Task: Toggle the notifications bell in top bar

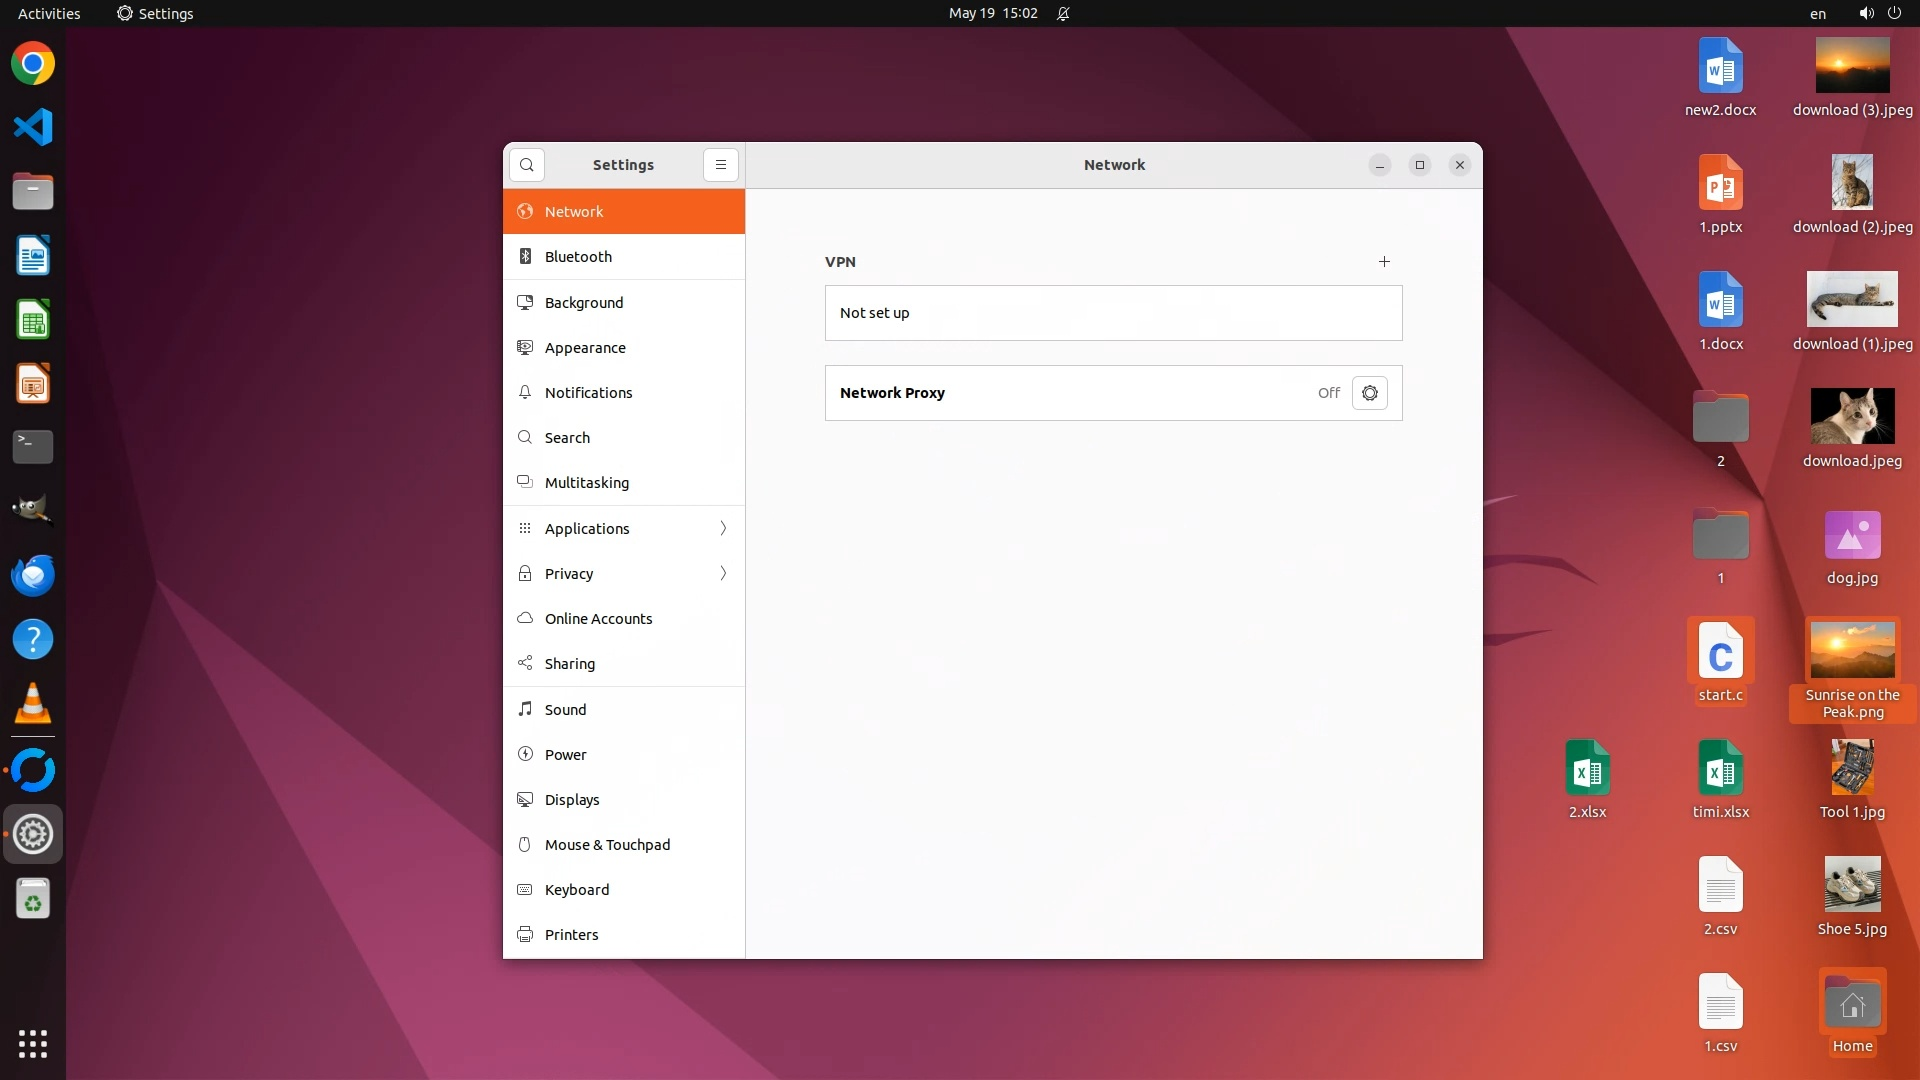Action: [1063, 14]
